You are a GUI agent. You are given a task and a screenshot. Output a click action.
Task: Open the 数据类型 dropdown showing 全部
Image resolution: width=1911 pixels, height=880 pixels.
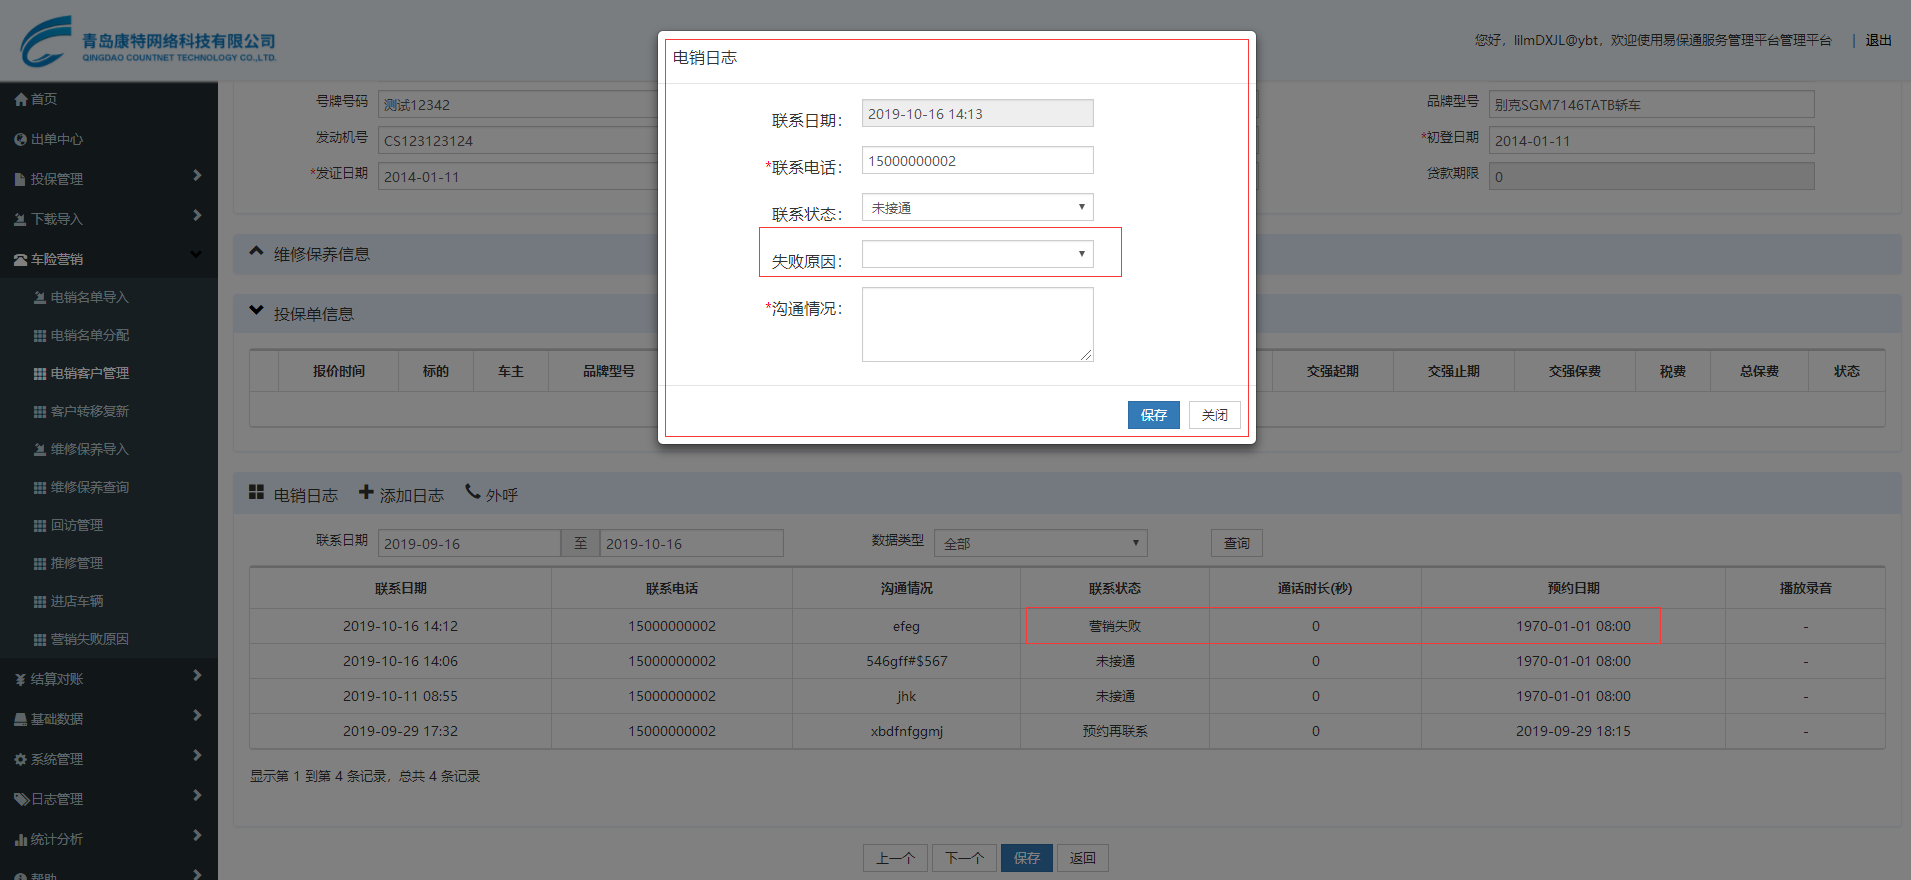(1040, 543)
